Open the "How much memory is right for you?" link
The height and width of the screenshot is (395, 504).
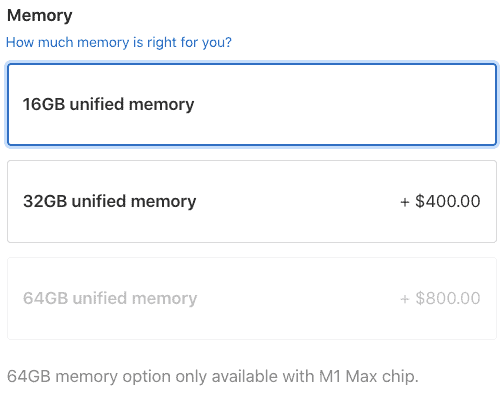click(119, 43)
